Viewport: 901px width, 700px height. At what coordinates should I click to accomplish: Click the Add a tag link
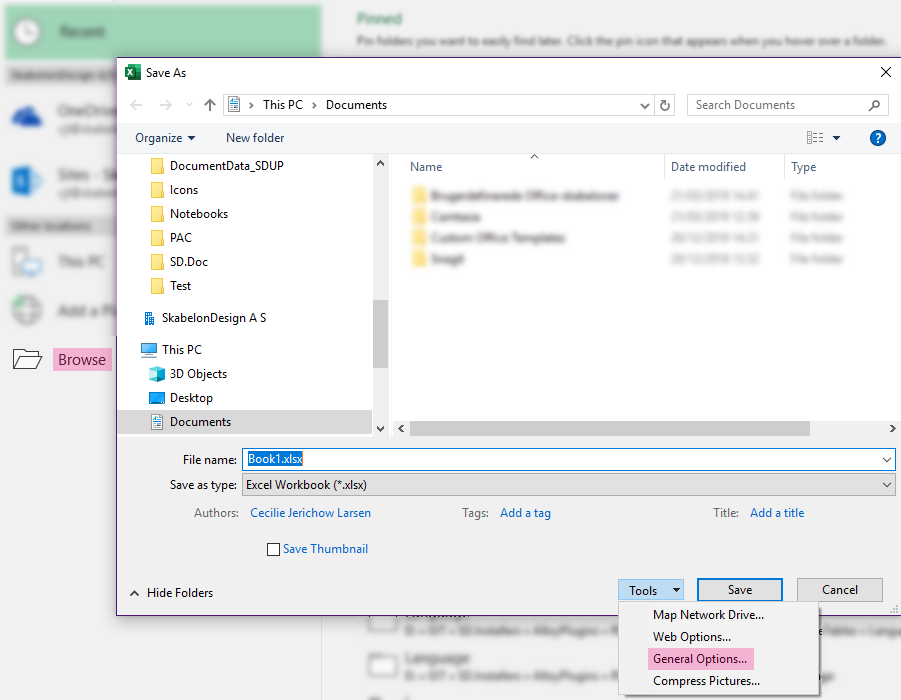[525, 513]
